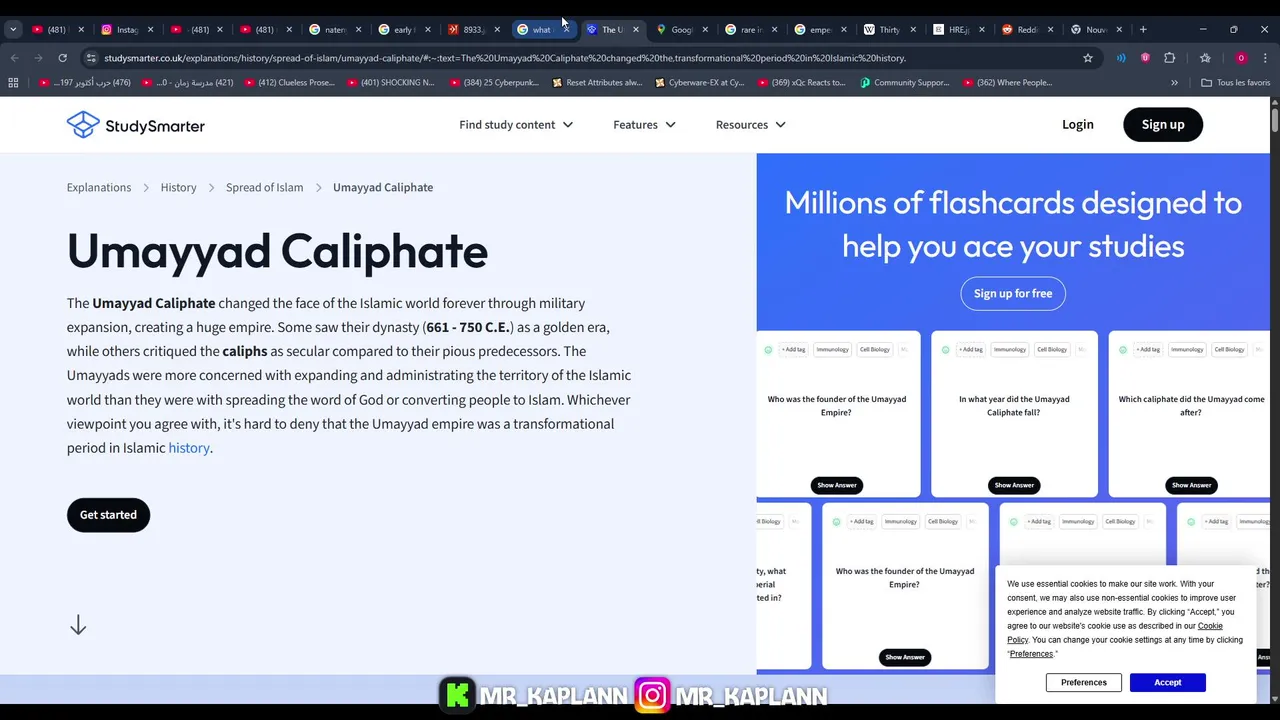The width and height of the screenshot is (1280, 720).
Task: Click Immunology tag on 'Which caliphate' card
Action: click(x=1187, y=349)
